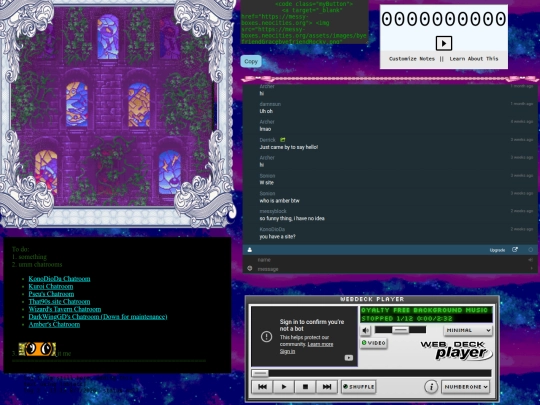Open the MINIMAL skin dropdown
The image size is (540, 405).
tap(468, 330)
